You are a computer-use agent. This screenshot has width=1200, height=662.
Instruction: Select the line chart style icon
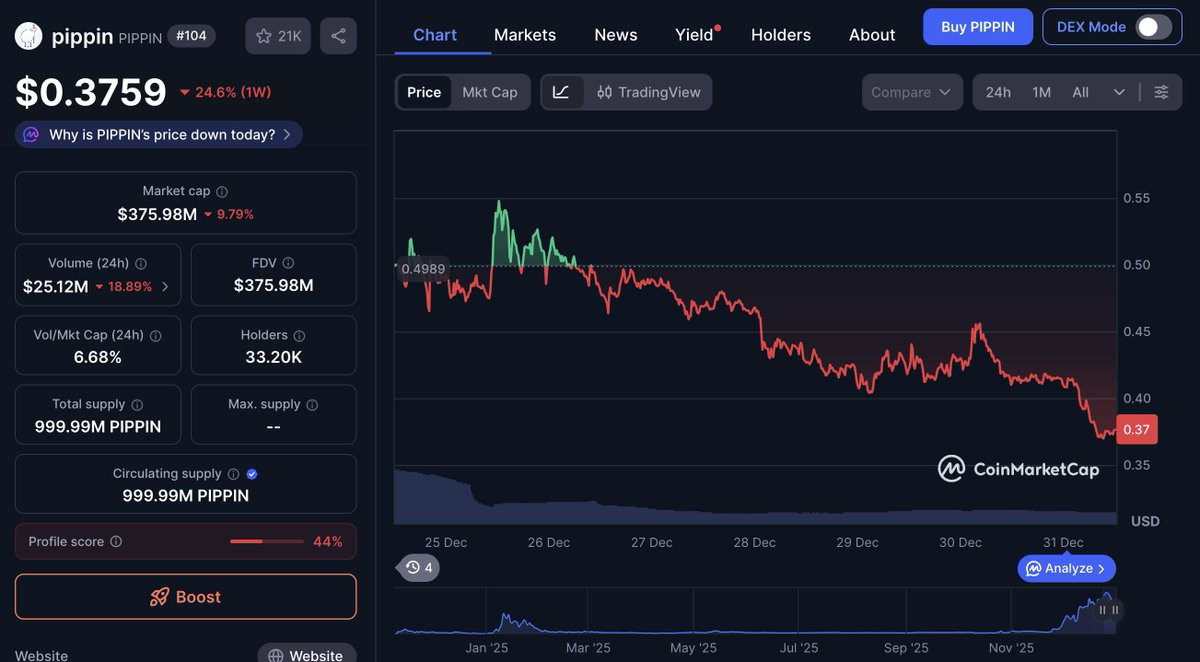click(x=561, y=92)
